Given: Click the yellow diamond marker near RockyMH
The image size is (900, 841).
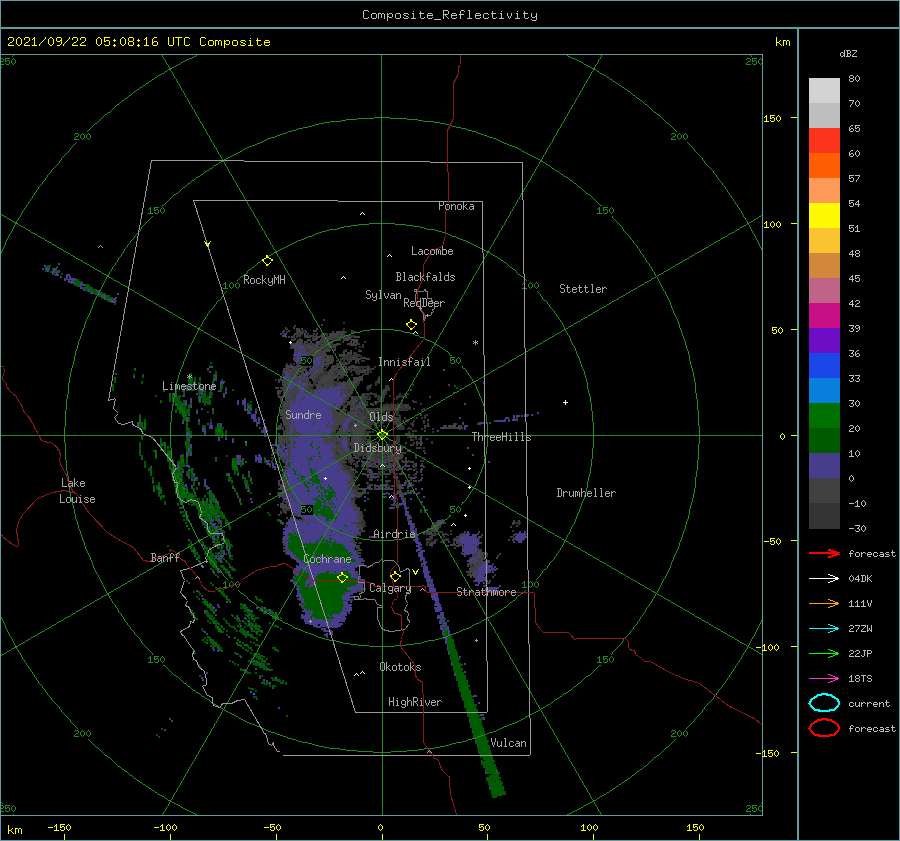Looking at the screenshot, I should (267, 261).
